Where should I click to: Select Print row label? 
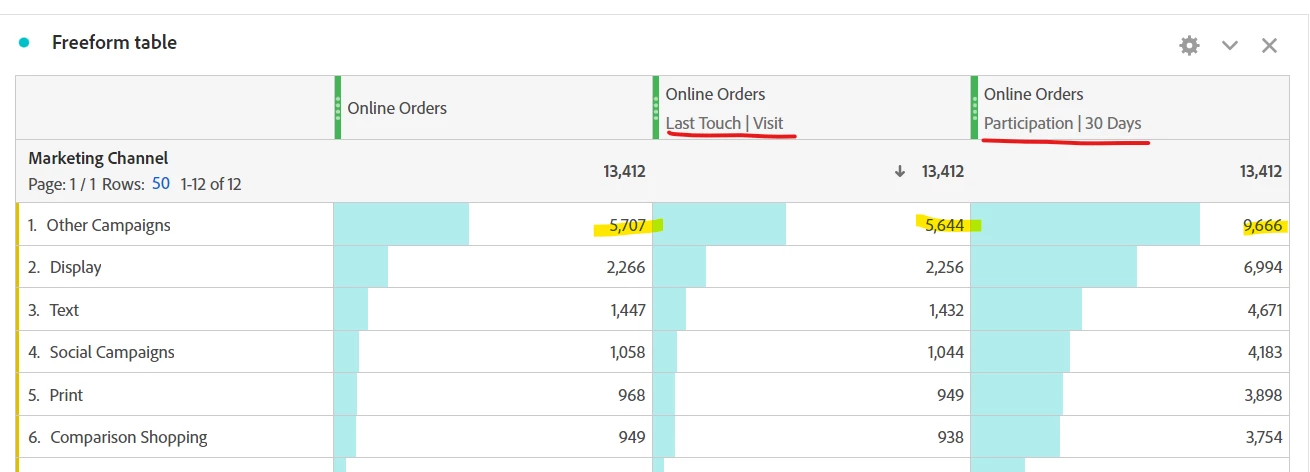click(66, 395)
